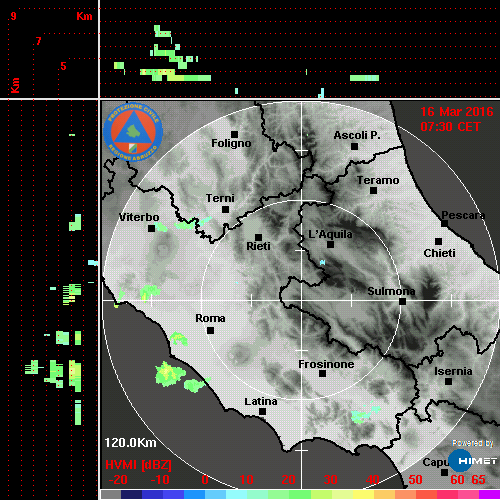
Task: Click the dark navy swatch on the color scale
Action: [131, 494]
